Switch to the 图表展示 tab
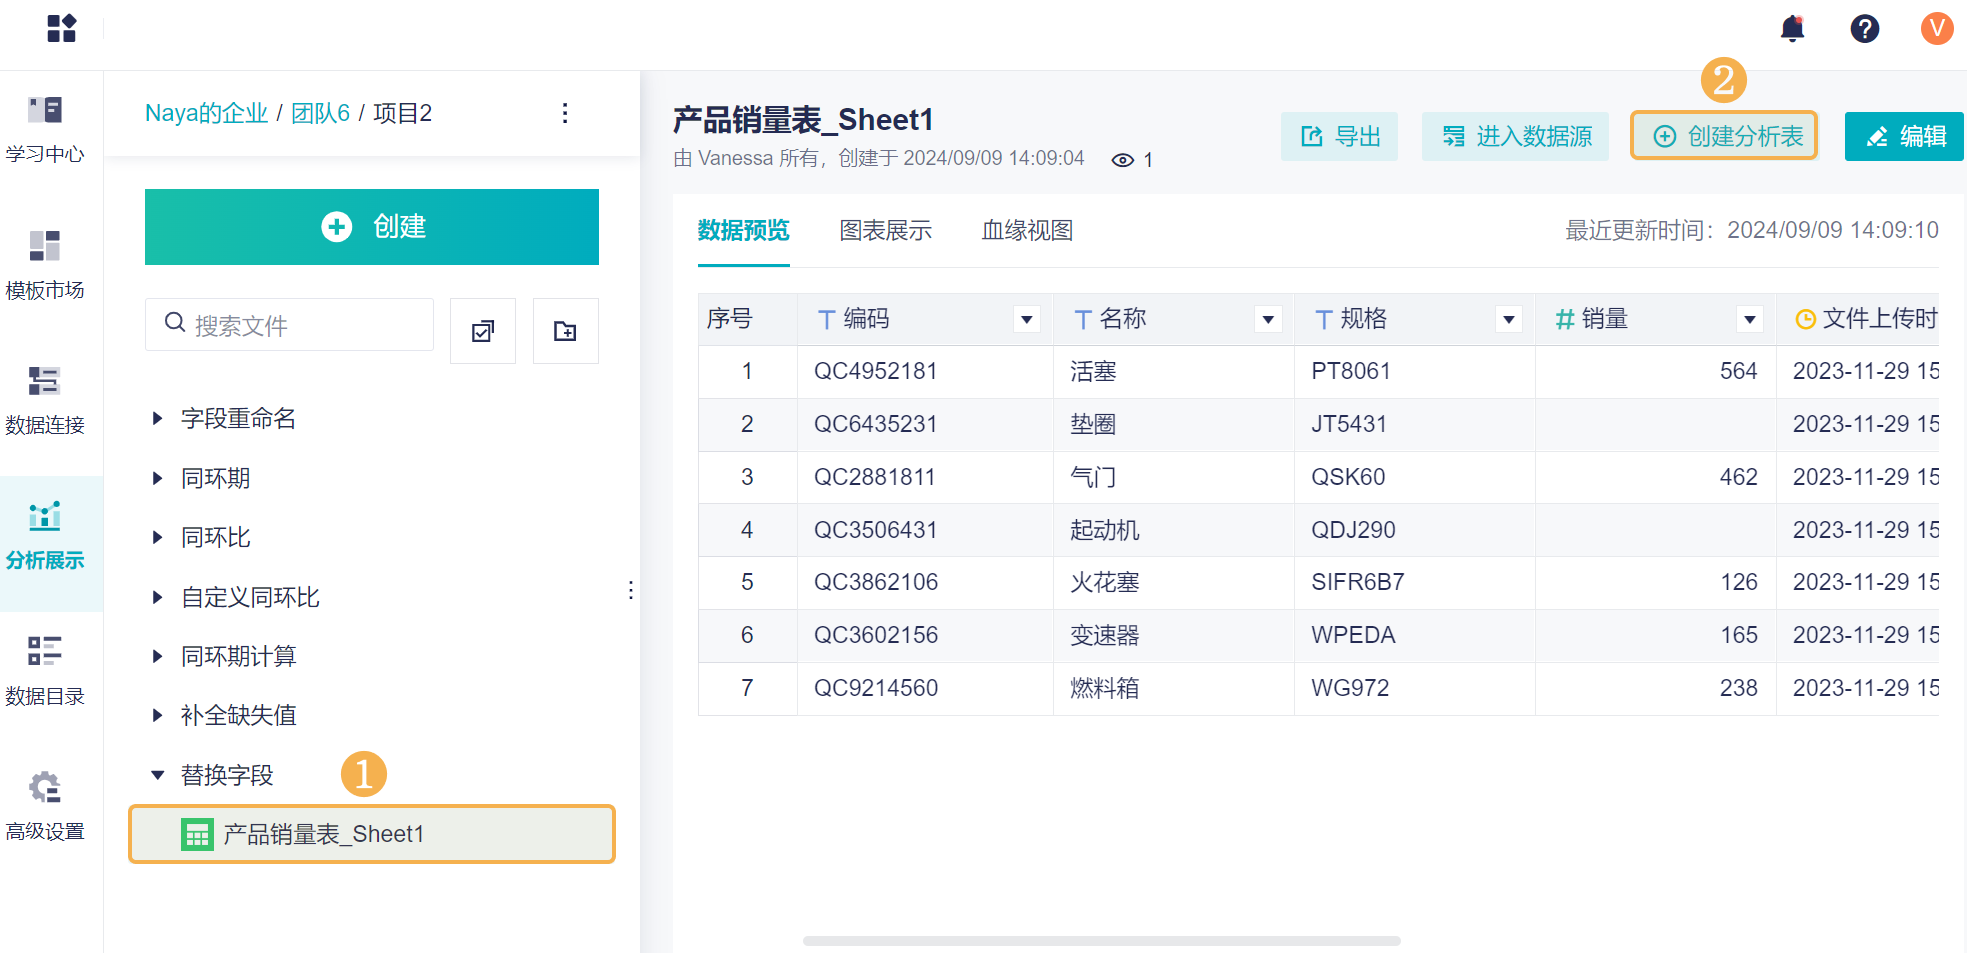 885,231
